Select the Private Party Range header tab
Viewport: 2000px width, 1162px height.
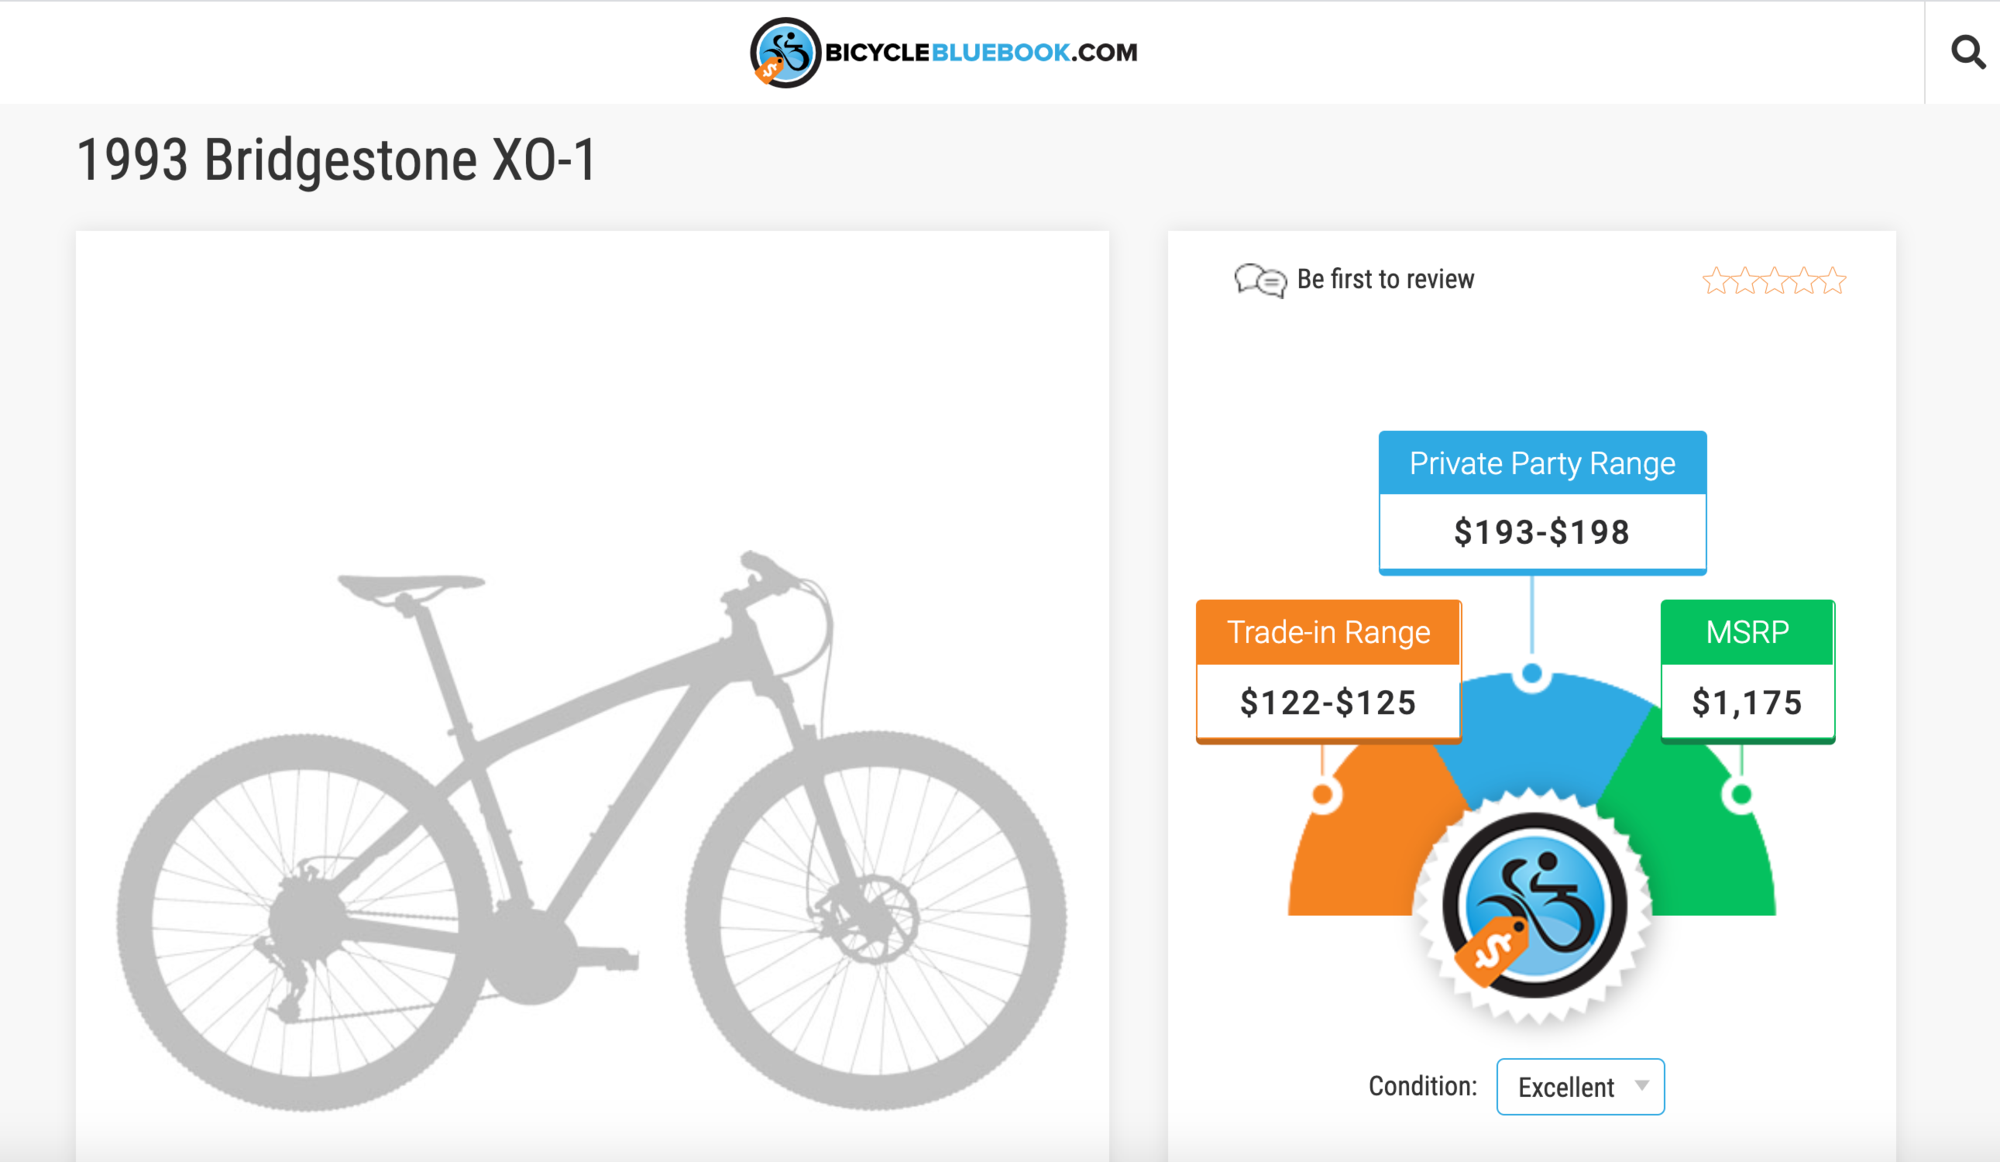1542,463
